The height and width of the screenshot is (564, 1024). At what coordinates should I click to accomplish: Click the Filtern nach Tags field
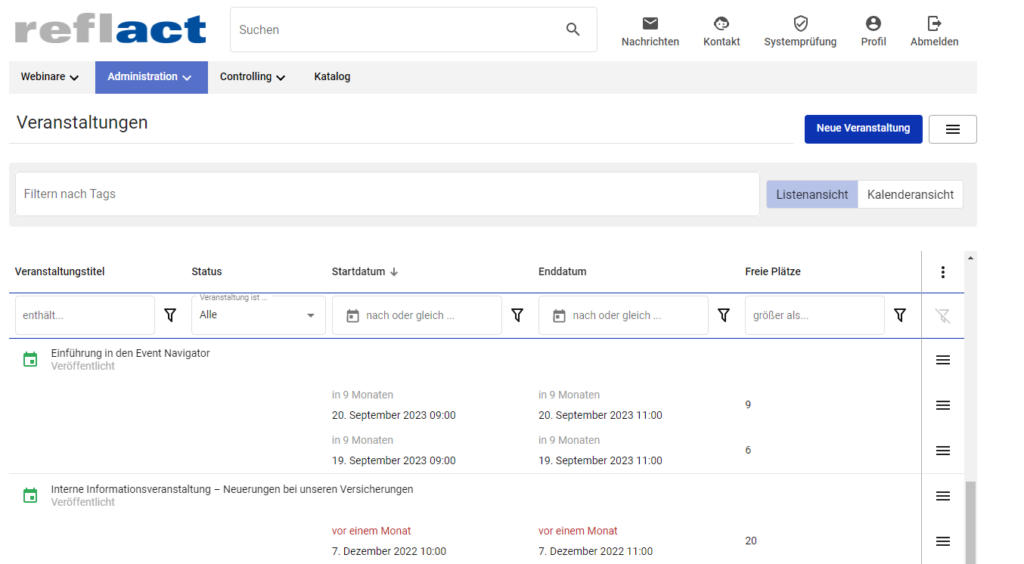[x=387, y=194]
